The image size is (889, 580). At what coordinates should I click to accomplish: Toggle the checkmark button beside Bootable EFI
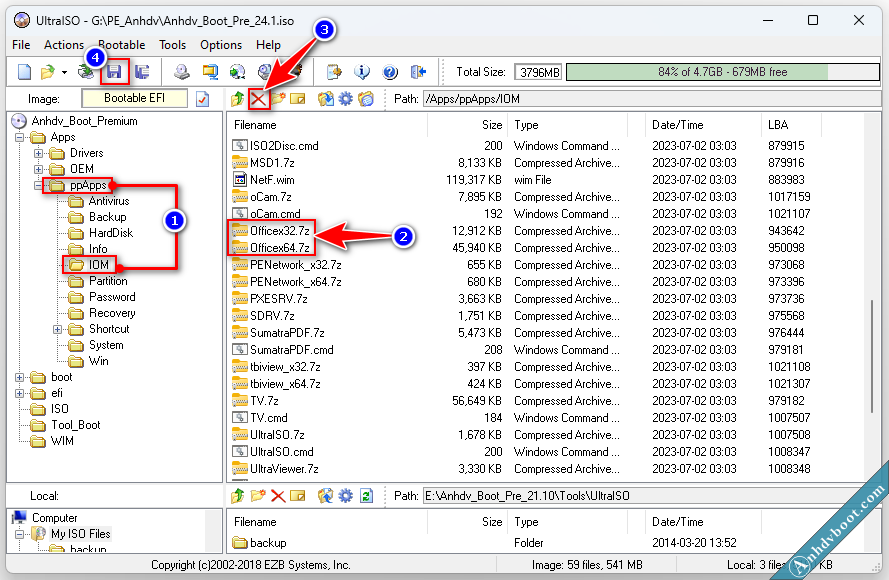(202, 99)
